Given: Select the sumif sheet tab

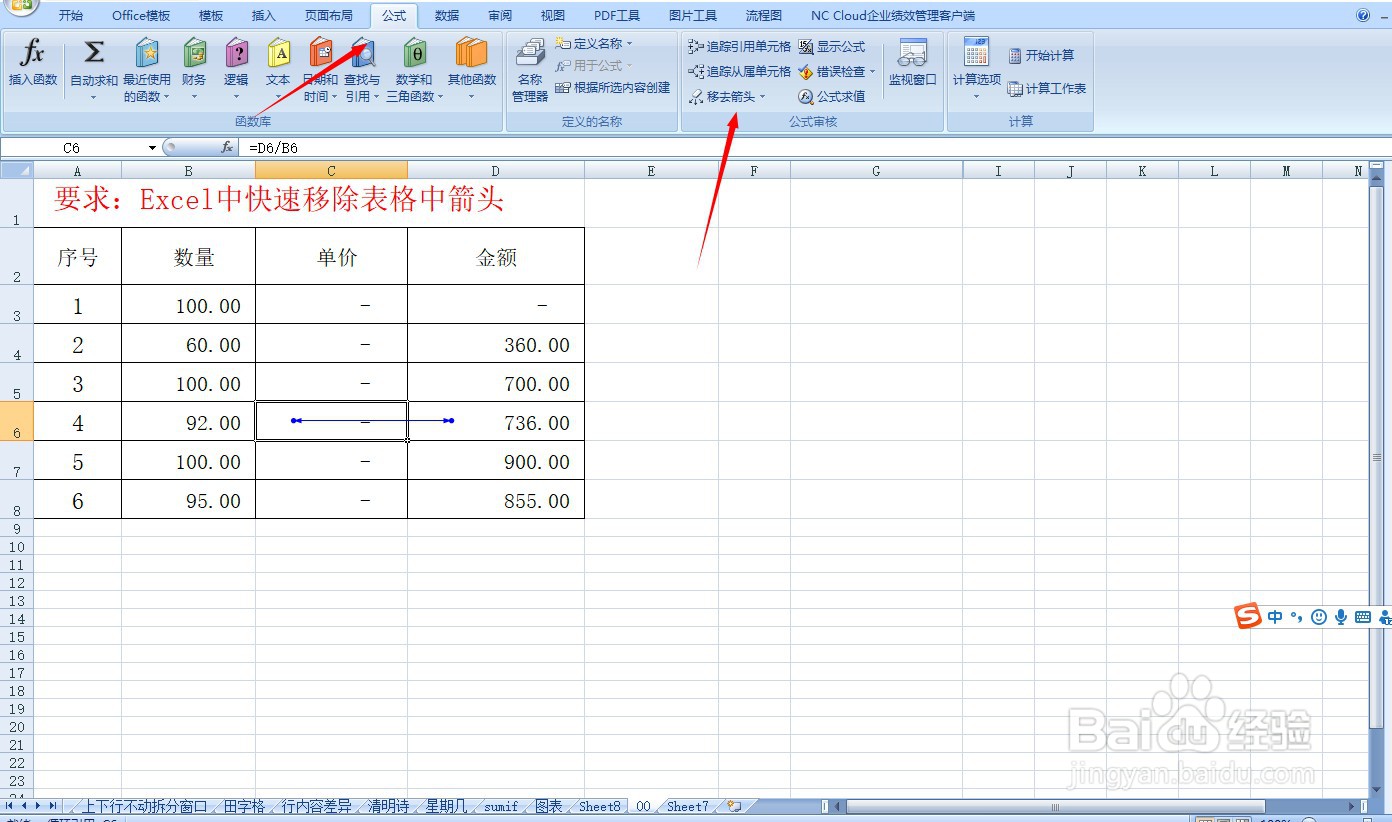Looking at the screenshot, I should click(501, 806).
